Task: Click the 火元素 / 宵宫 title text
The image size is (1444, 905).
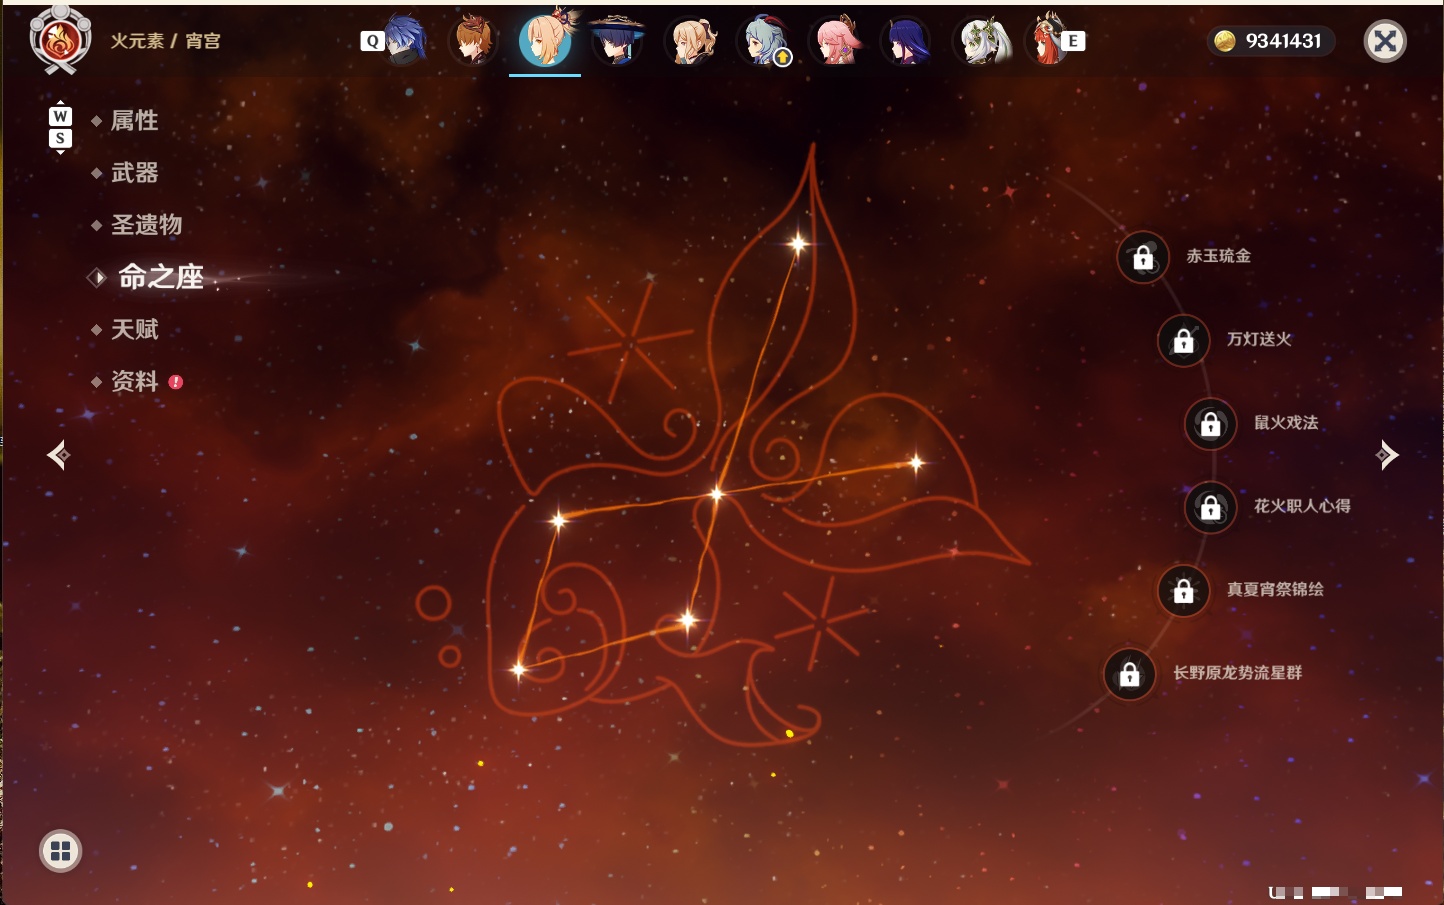Action: coord(165,41)
